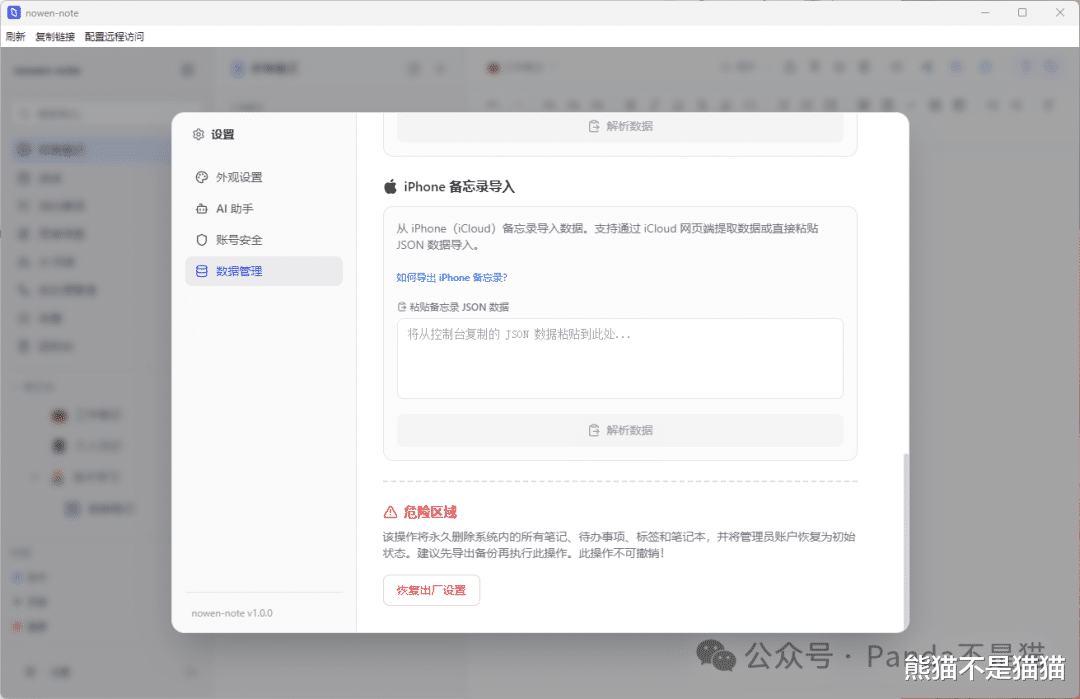Click the 复制链接 menu item

point(55,36)
